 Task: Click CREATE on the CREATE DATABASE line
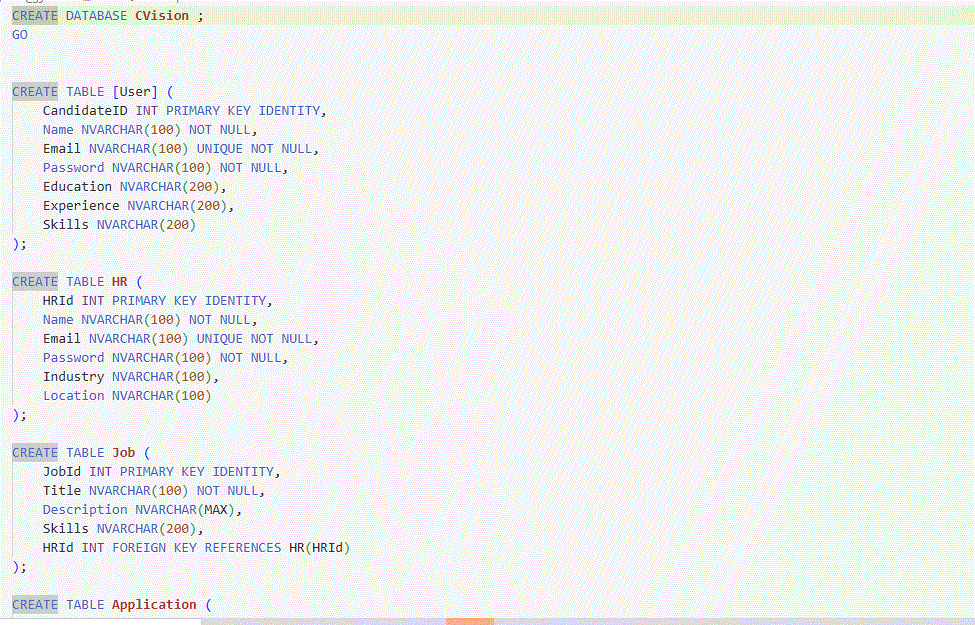pyautogui.click(x=35, y=16)
